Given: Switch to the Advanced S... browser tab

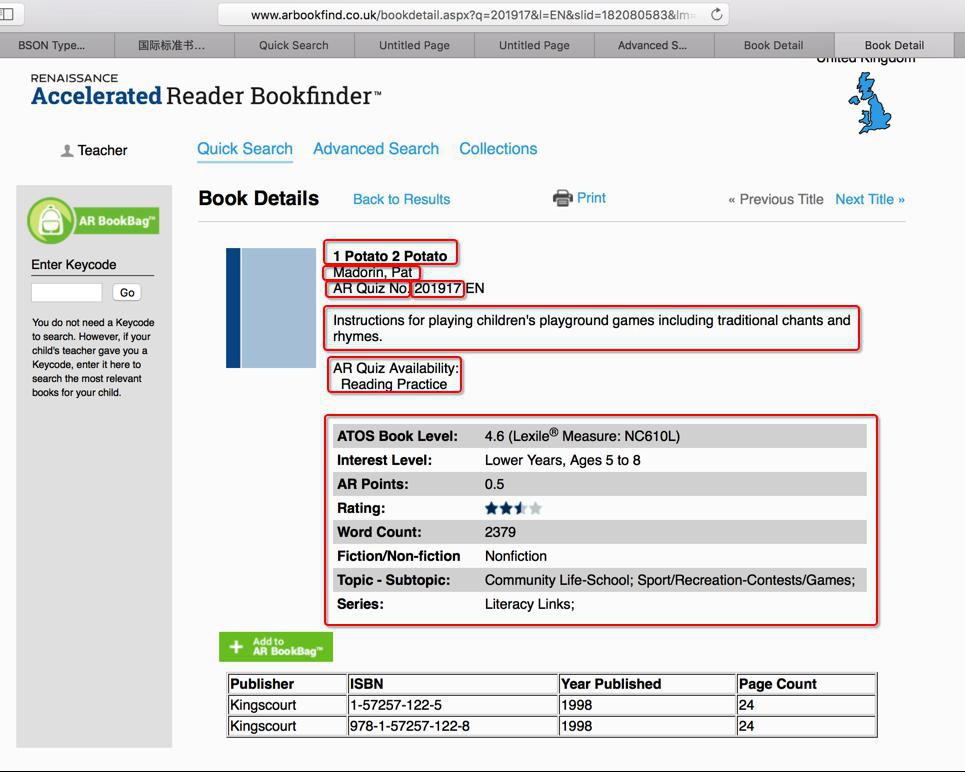Looking at the screenshot, I should (x=654, y=46).
